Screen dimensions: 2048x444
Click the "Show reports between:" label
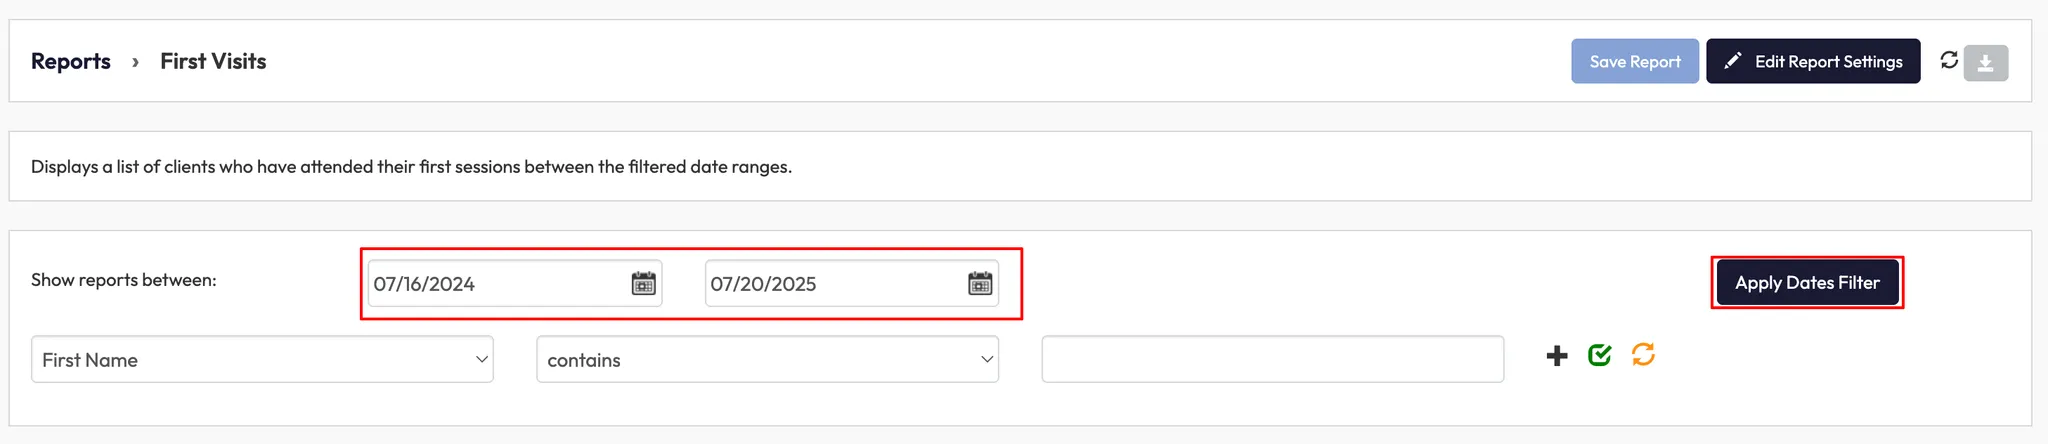tap(123, 280)
